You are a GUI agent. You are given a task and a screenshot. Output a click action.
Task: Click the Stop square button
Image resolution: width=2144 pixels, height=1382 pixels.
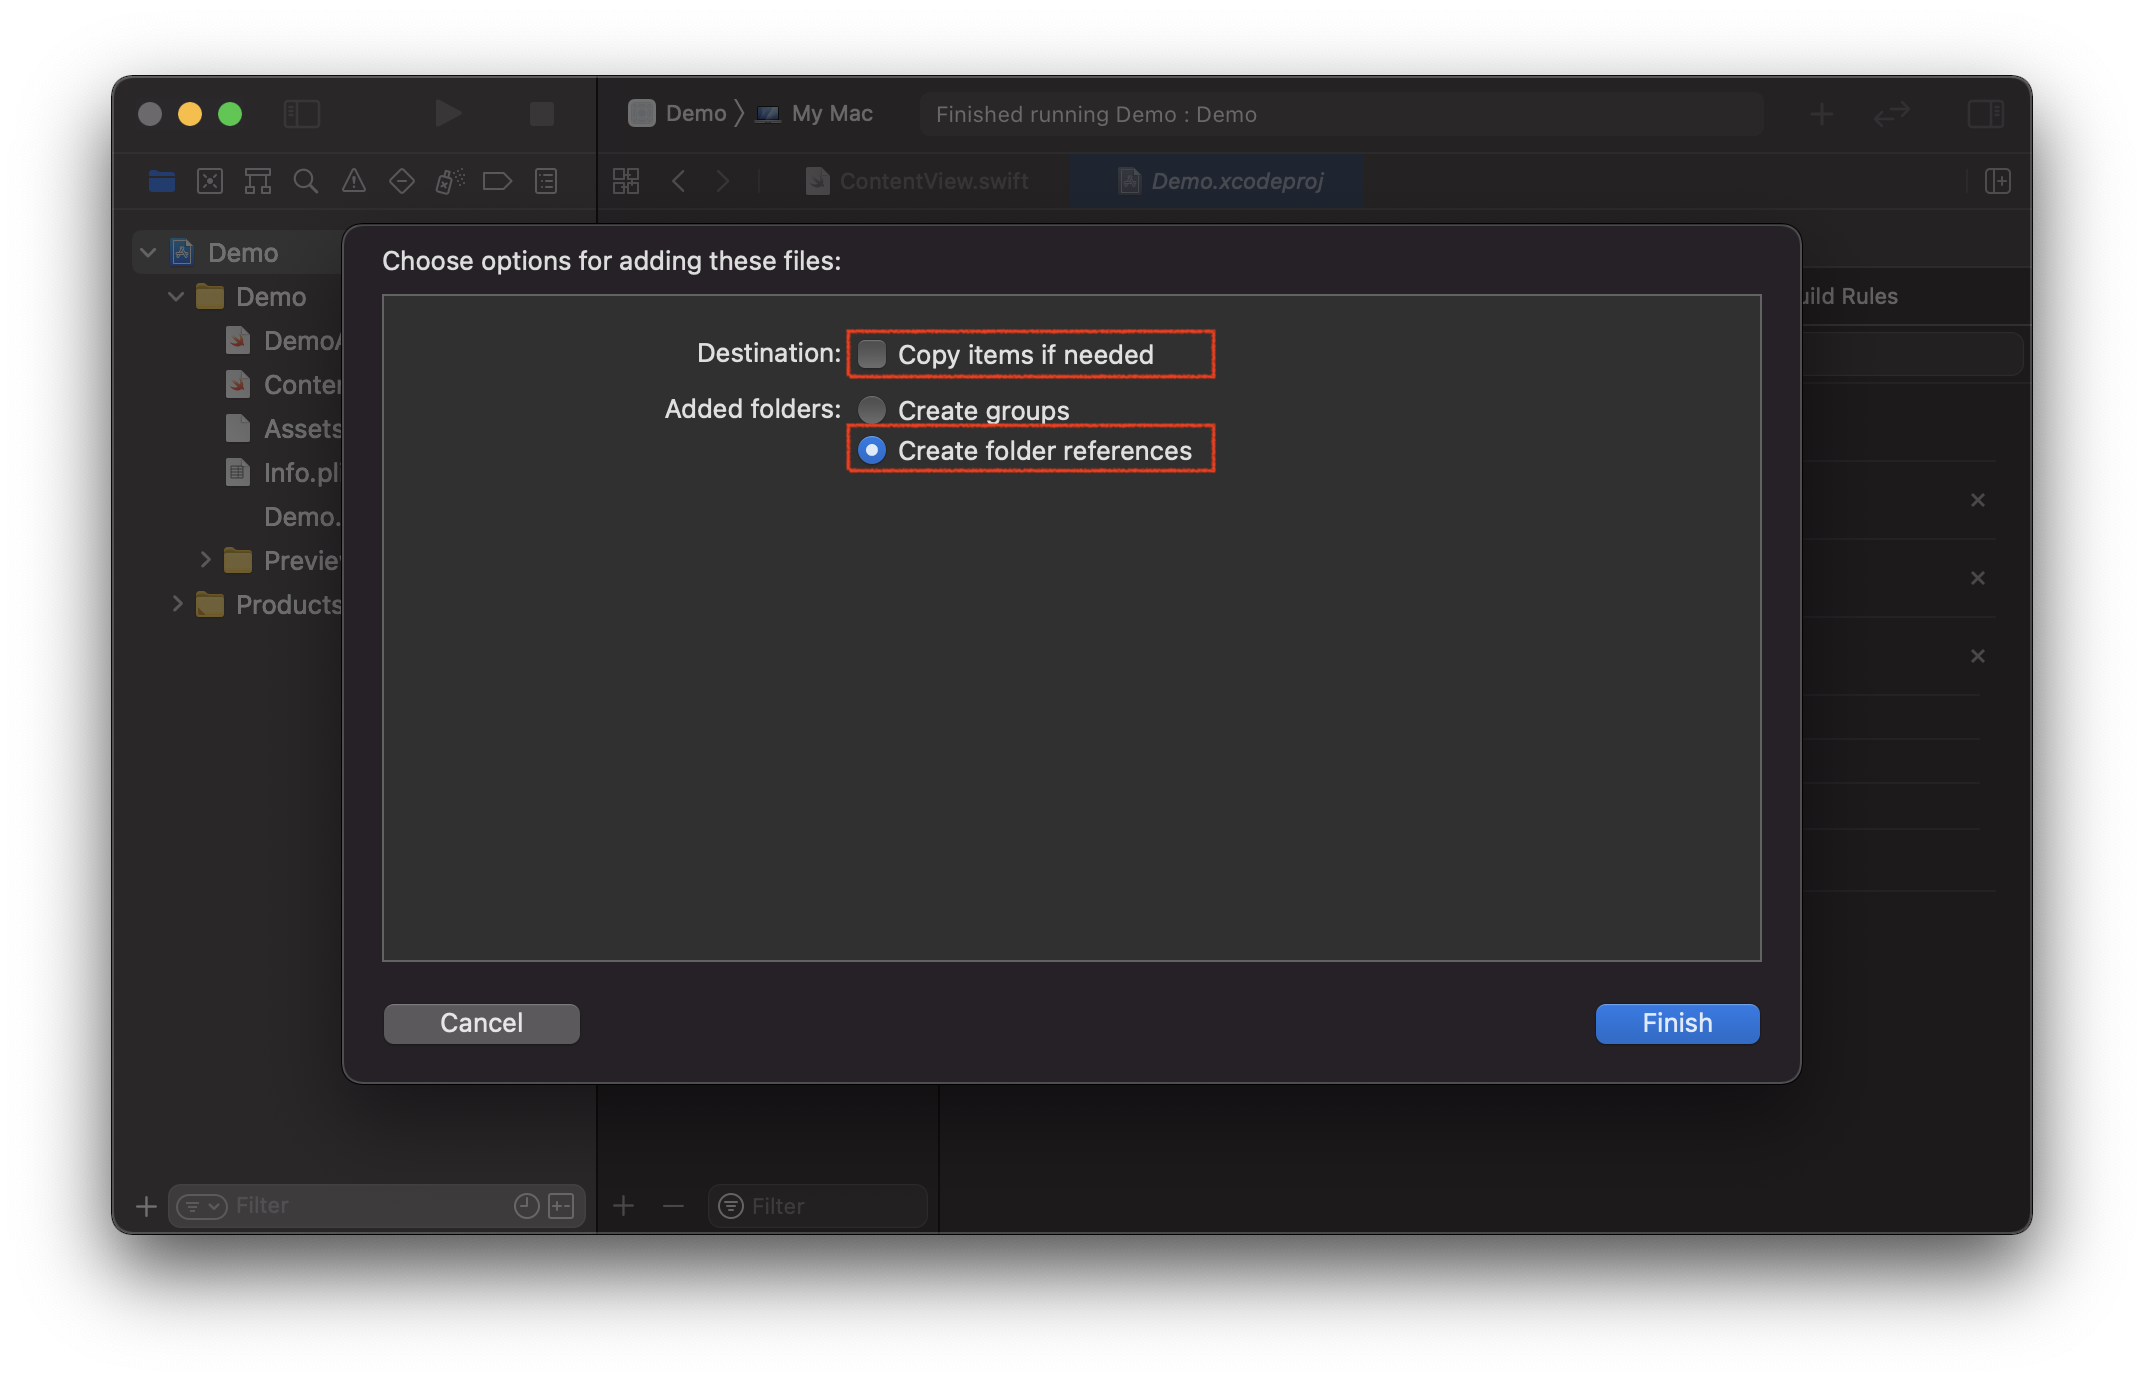tap(542, 114)
